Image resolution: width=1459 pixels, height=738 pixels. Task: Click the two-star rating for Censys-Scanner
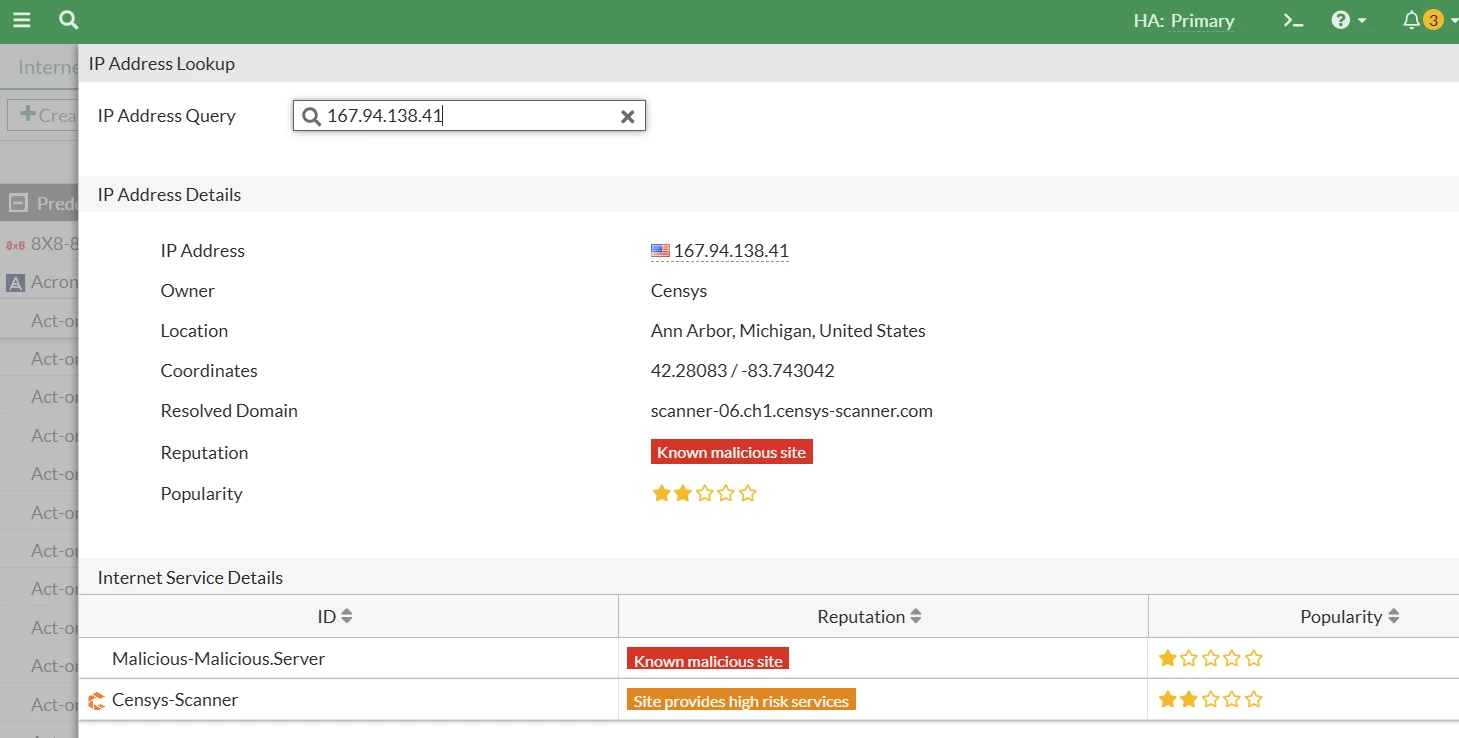coord(1211,699)
